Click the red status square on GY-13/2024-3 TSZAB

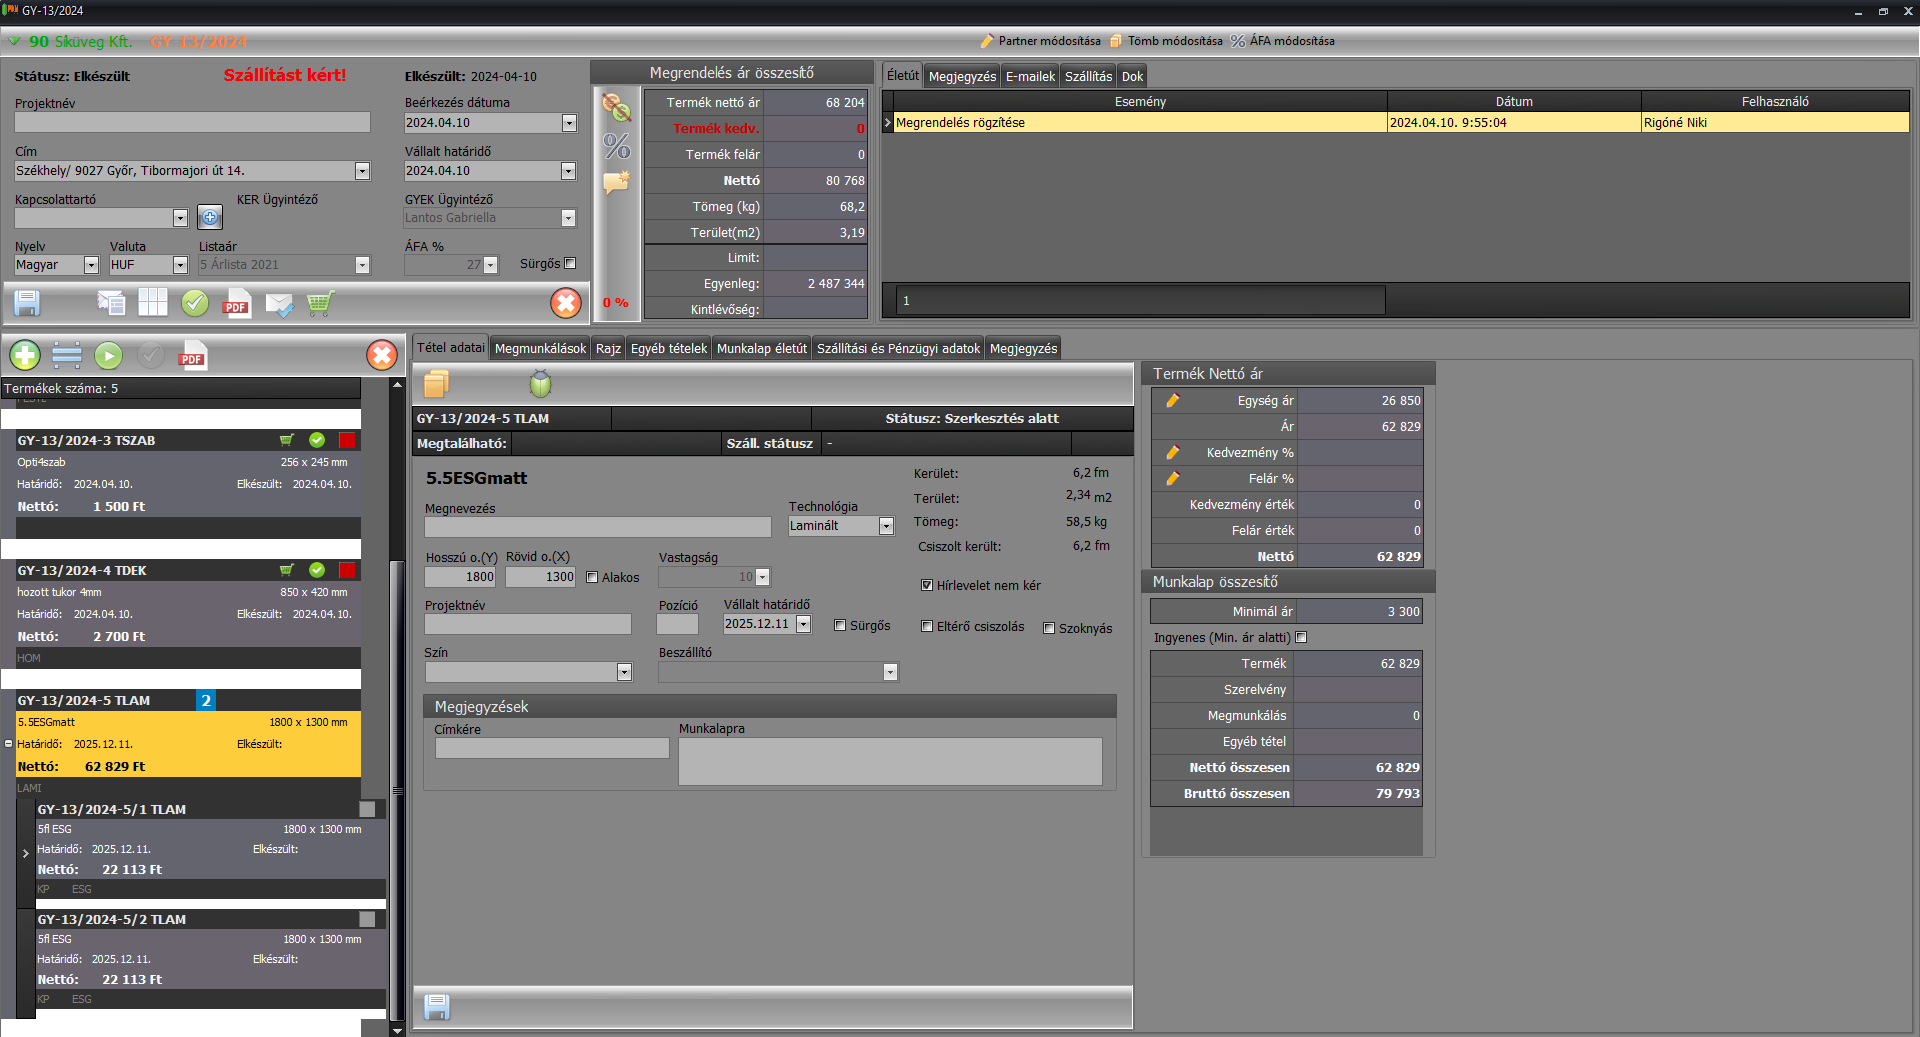pos(347,440)
